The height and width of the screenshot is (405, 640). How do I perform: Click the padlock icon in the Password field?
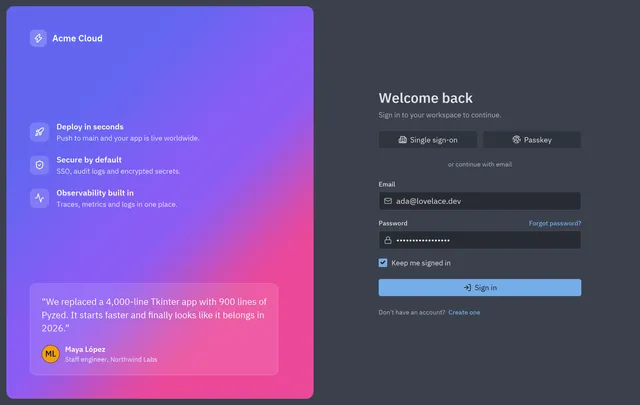click(x=388, y=240)
